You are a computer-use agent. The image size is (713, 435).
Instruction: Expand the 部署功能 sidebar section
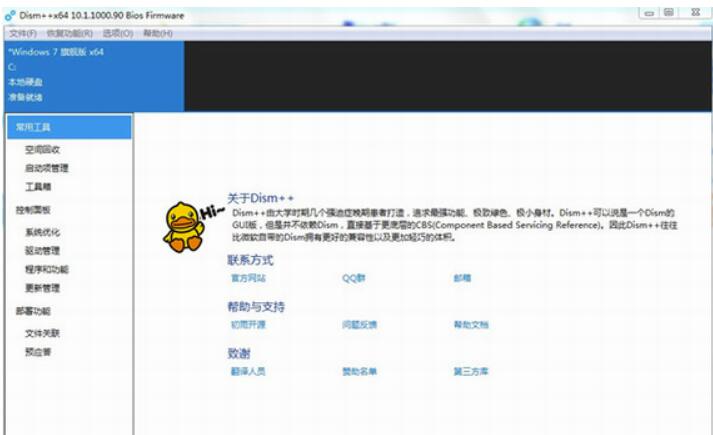click(x=33, y=310)
